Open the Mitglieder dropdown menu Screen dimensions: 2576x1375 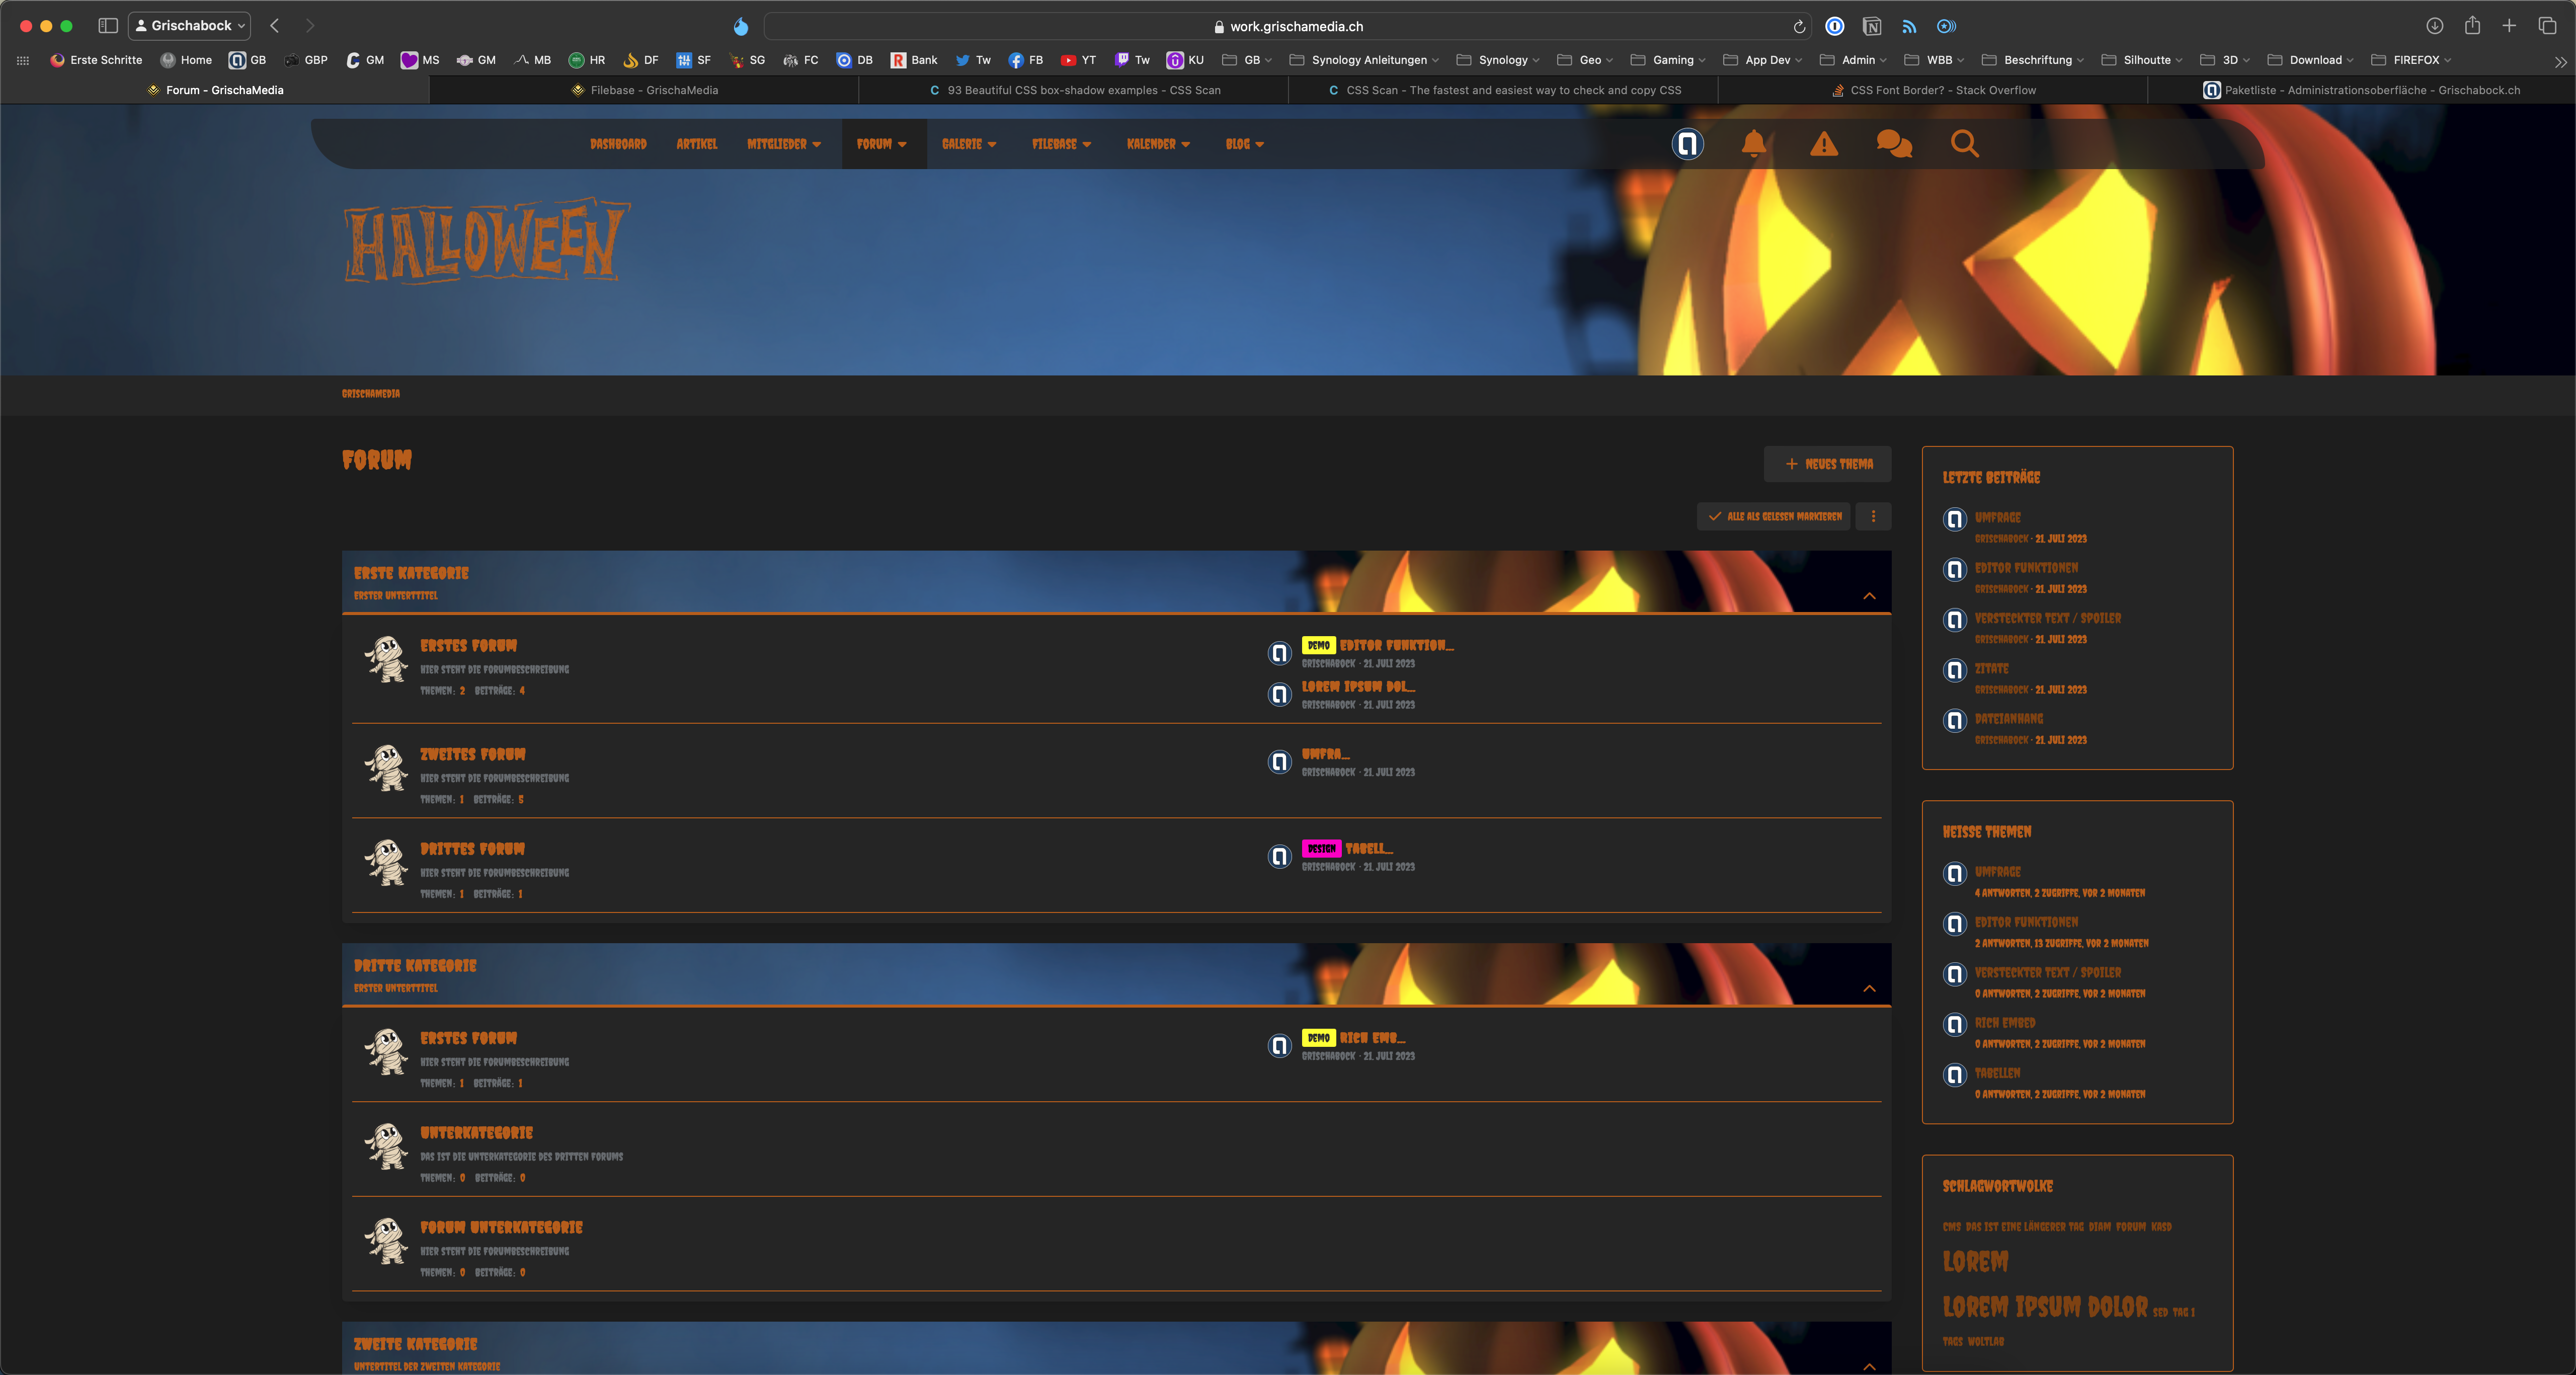783,145
